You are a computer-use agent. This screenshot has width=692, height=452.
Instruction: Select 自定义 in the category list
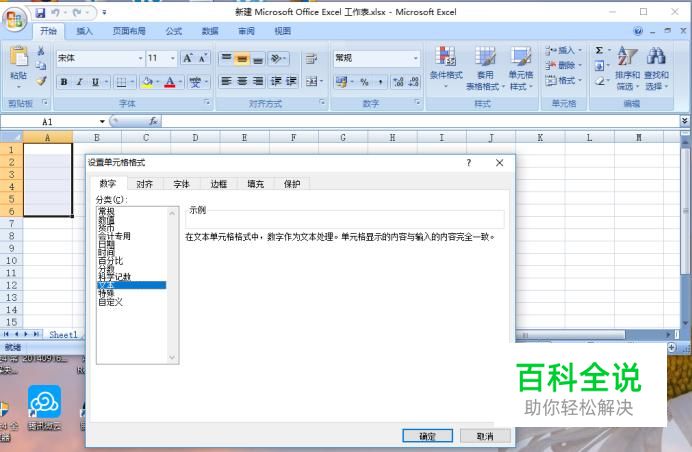click(132, 302)
